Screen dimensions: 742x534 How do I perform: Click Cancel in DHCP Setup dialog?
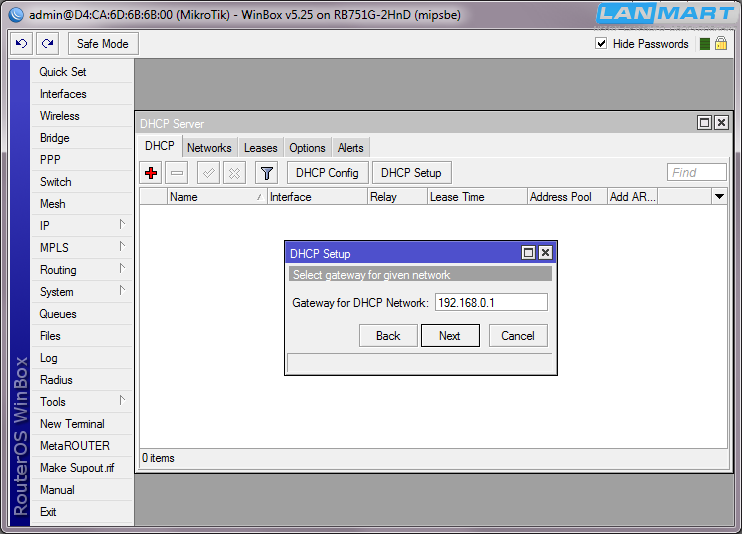[x=518, y=336]
